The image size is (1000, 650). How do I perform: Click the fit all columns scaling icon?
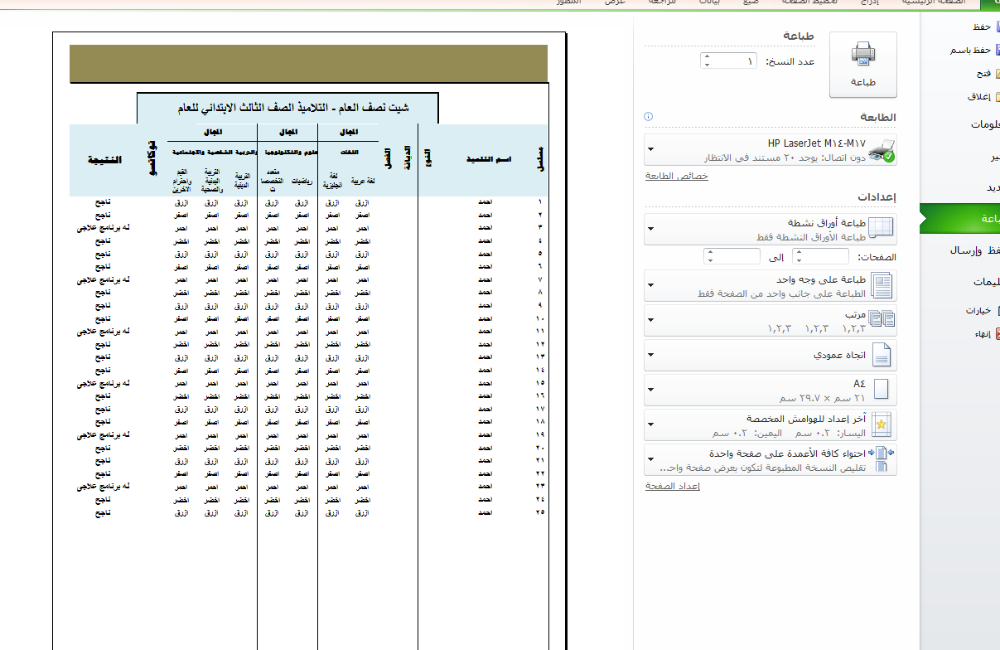pos(881,459)
